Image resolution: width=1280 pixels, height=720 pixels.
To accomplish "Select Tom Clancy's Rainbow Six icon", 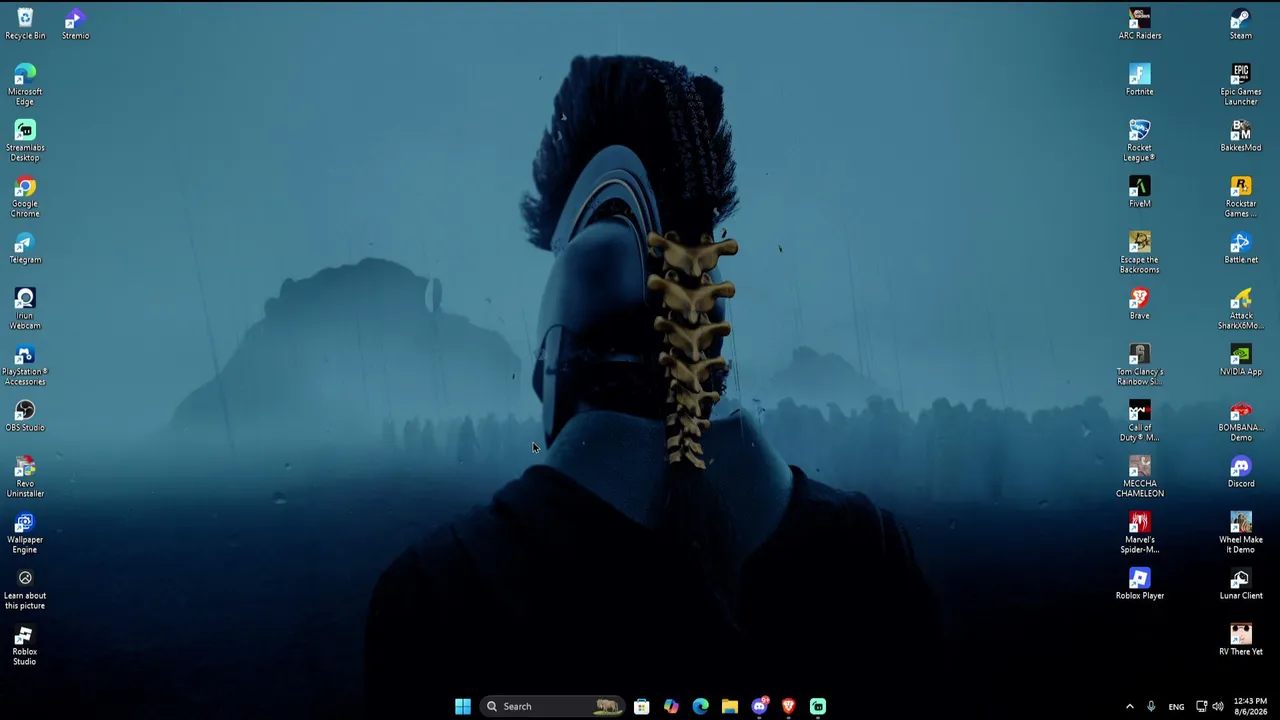I will (1140, 365).
